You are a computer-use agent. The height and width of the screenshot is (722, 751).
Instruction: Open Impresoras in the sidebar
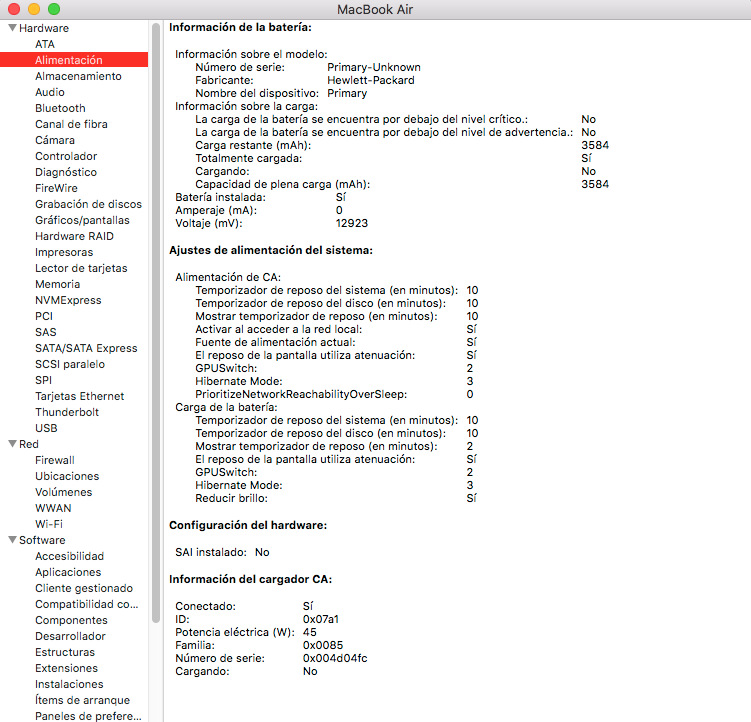(x=64, y=252)
